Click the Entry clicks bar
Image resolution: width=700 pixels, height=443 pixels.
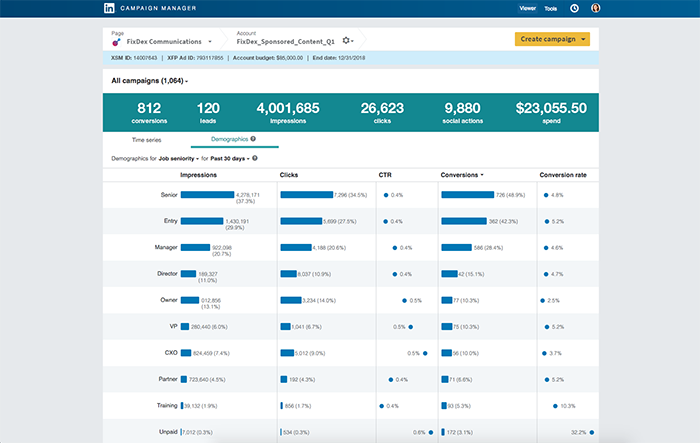pyautogui.click(x=301, y=221)
